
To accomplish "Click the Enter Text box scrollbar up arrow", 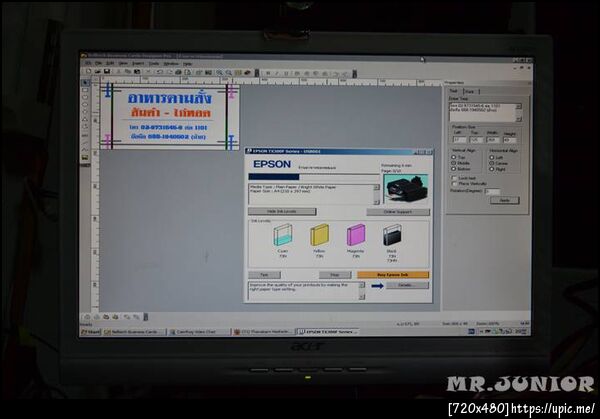I will pos(518,106).
